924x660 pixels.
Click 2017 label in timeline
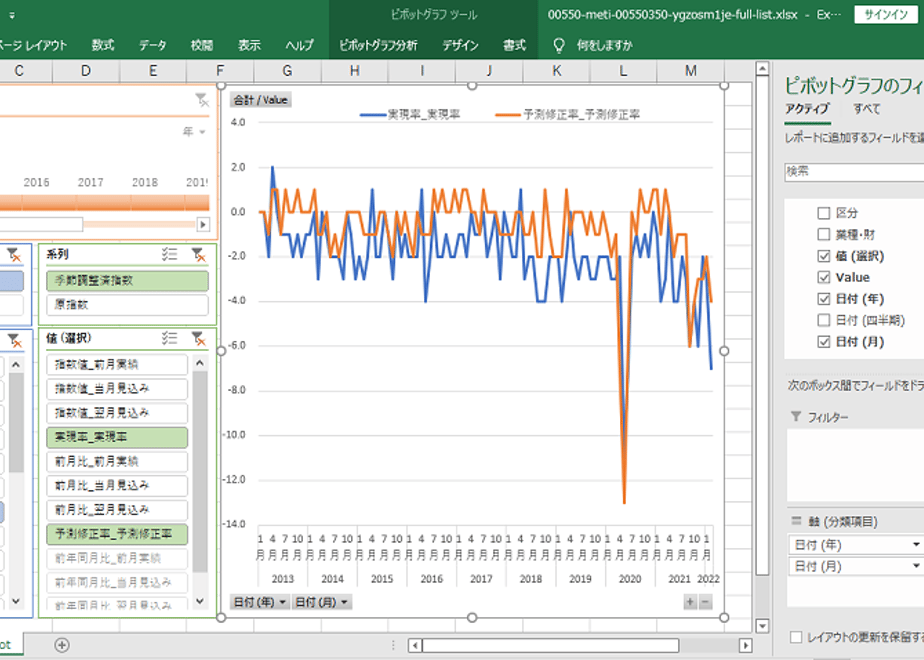[90, 182]
